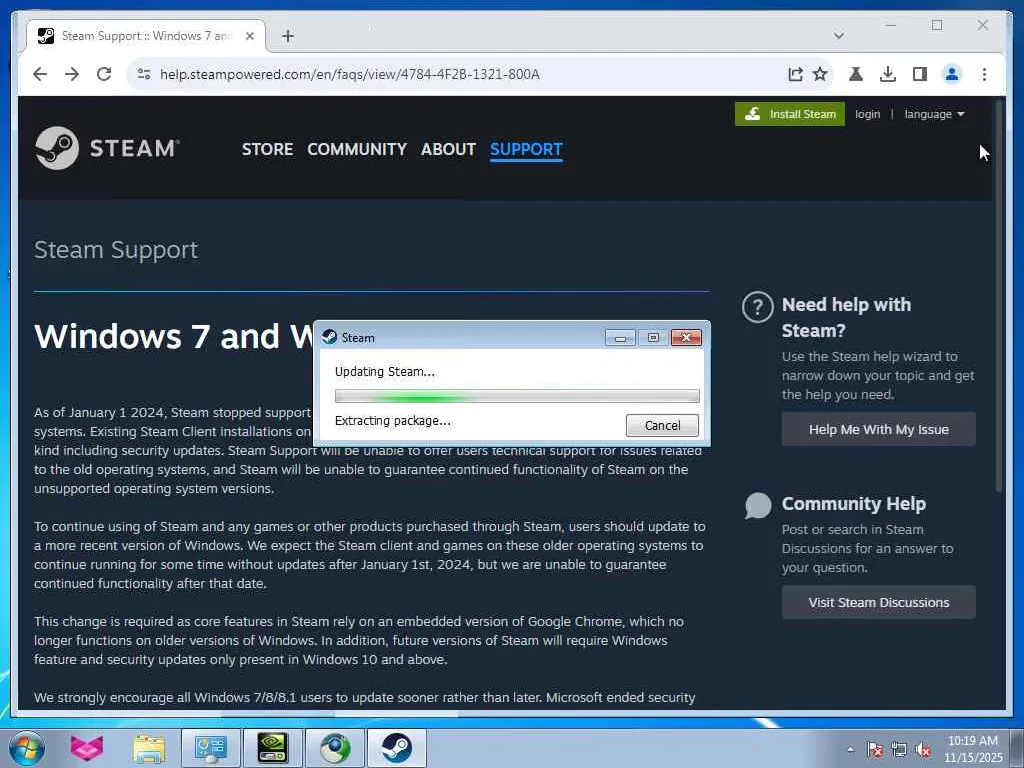The height and width of the screenshot is (768, 1024).
Task: Click the Steam logo in the header
Action: click(106, 148)
